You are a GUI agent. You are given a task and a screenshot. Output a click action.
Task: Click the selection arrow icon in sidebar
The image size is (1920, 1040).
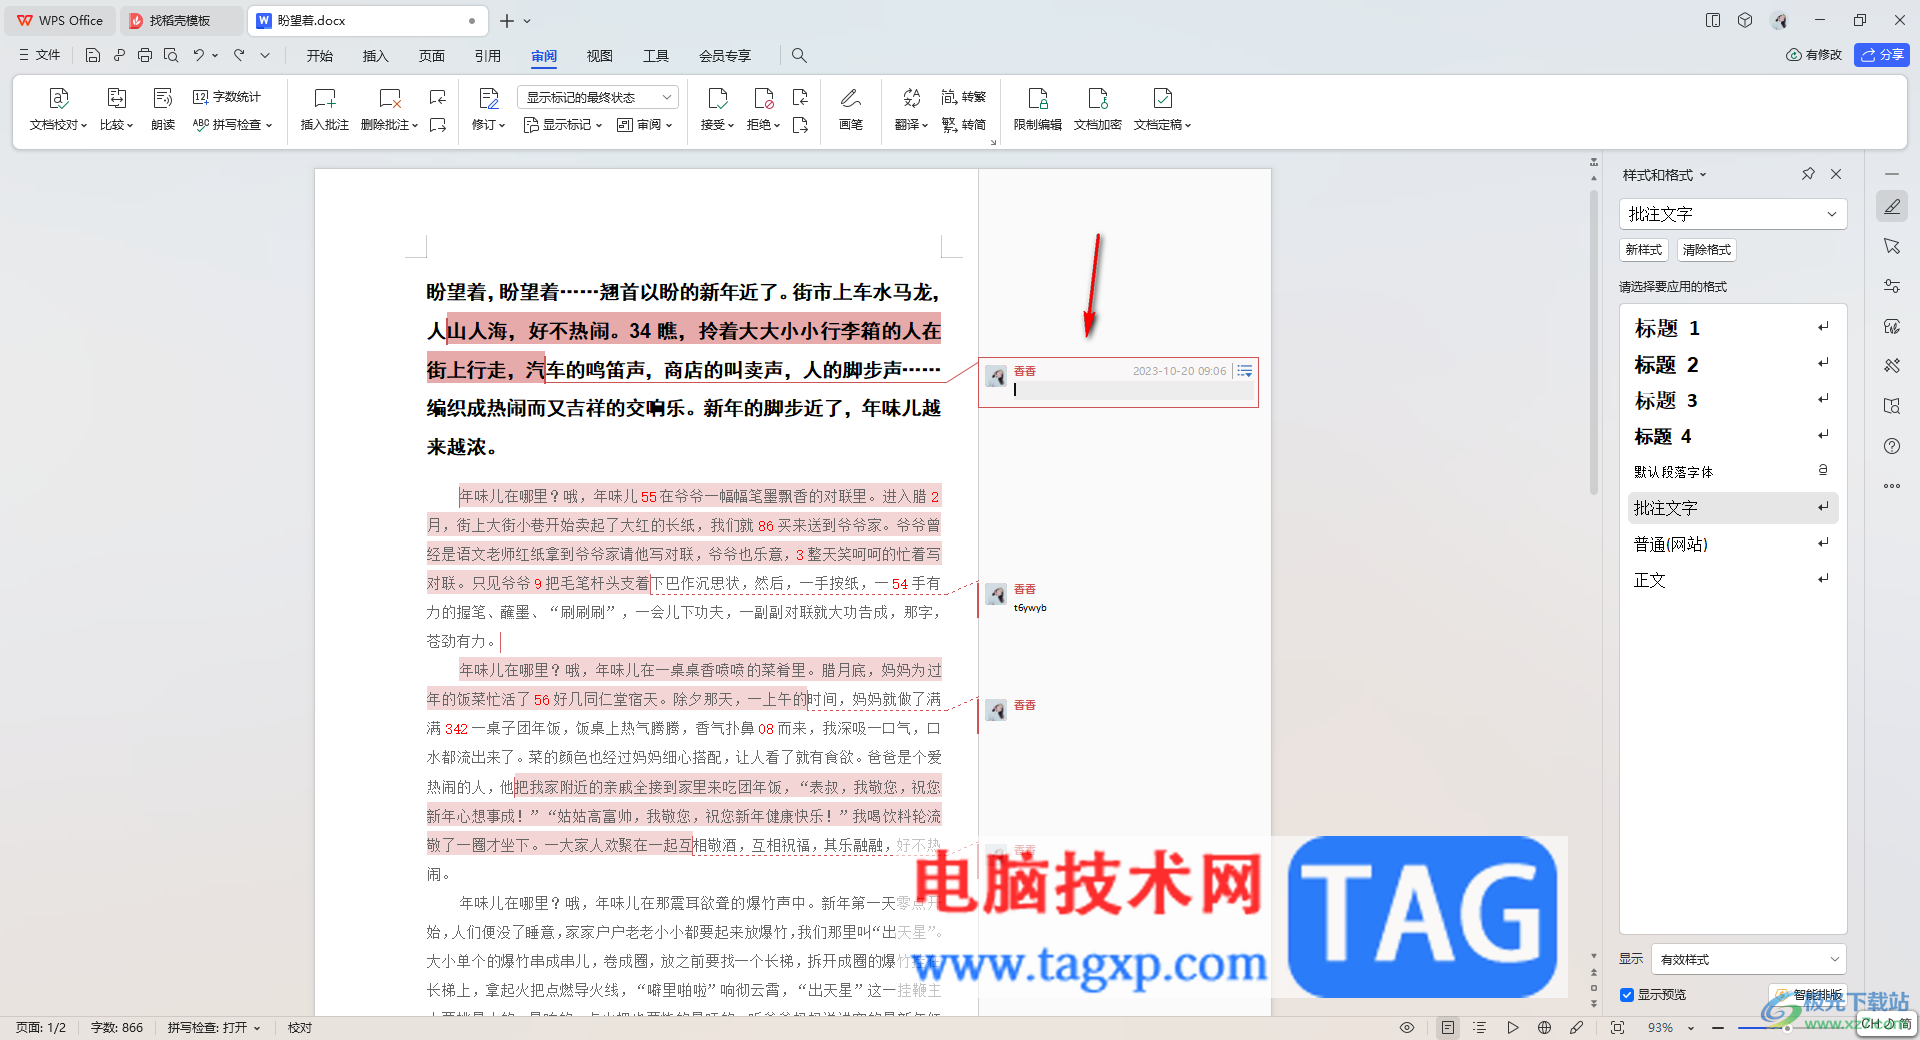1892,246
